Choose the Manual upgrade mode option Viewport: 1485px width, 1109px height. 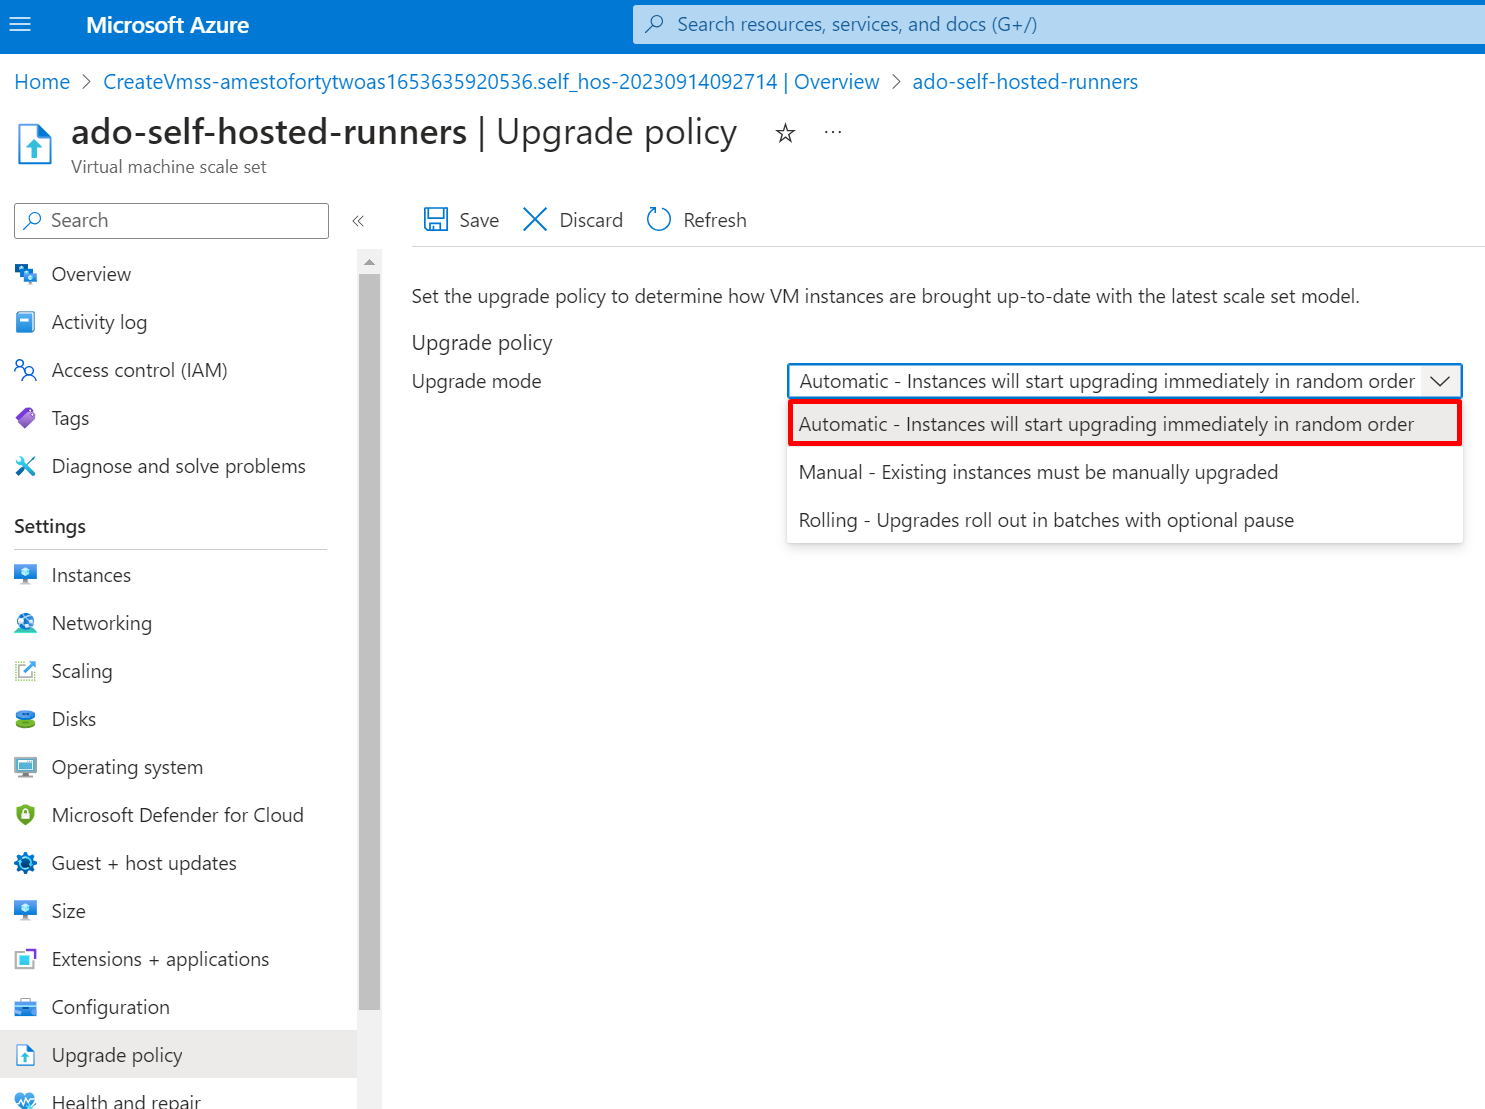point(1038,472)
